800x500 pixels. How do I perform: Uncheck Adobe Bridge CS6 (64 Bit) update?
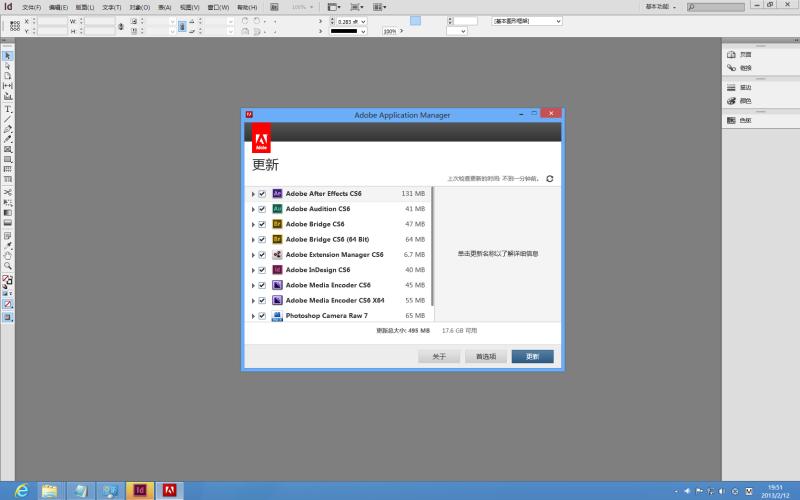coord(262,240)
